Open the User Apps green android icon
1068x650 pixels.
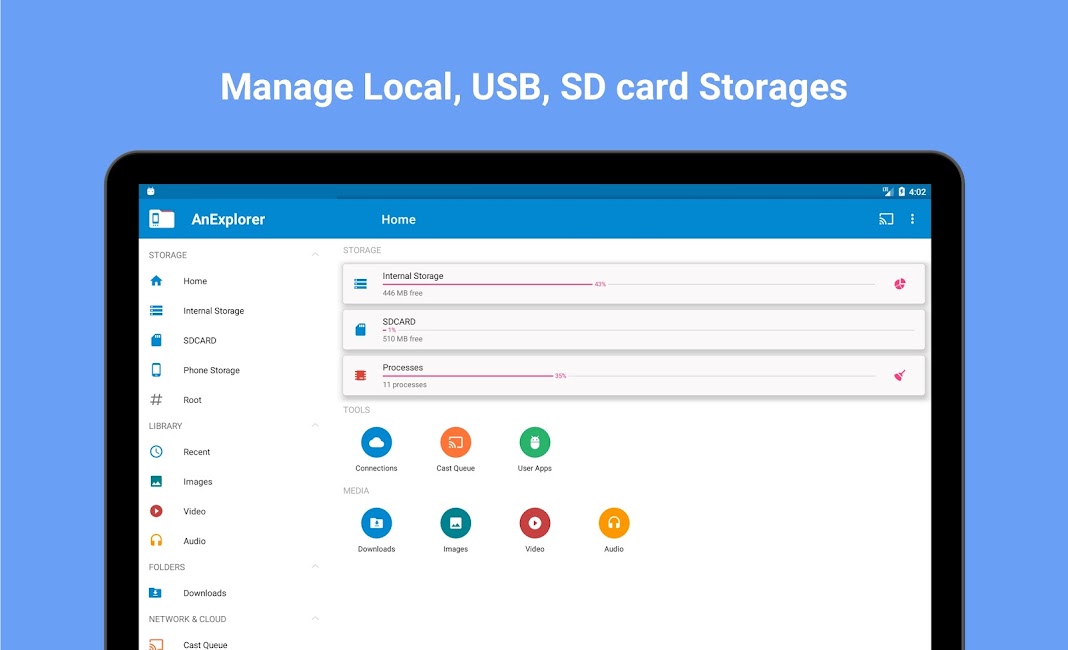(535, 443)
